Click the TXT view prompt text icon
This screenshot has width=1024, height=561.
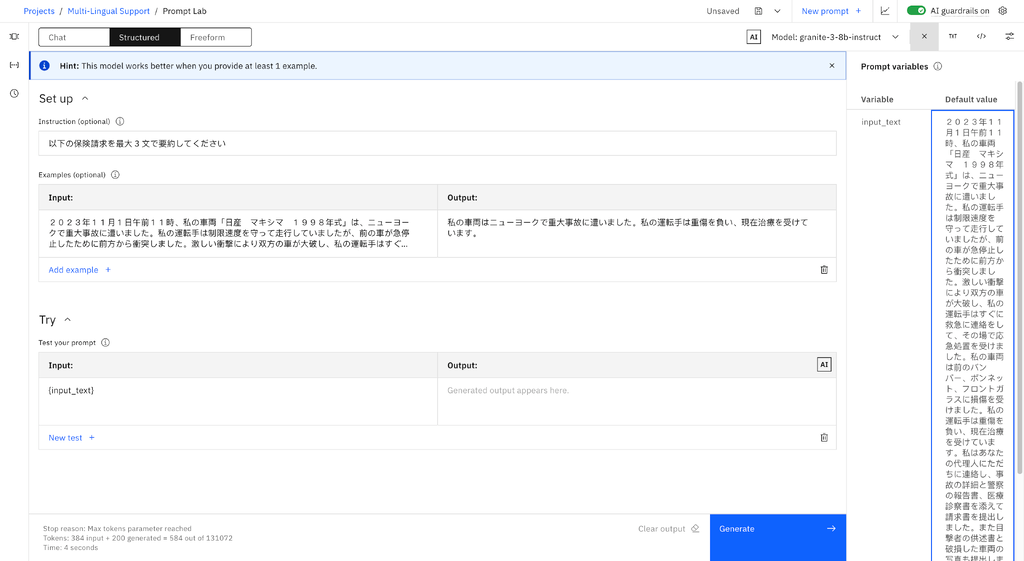point(953,37)
